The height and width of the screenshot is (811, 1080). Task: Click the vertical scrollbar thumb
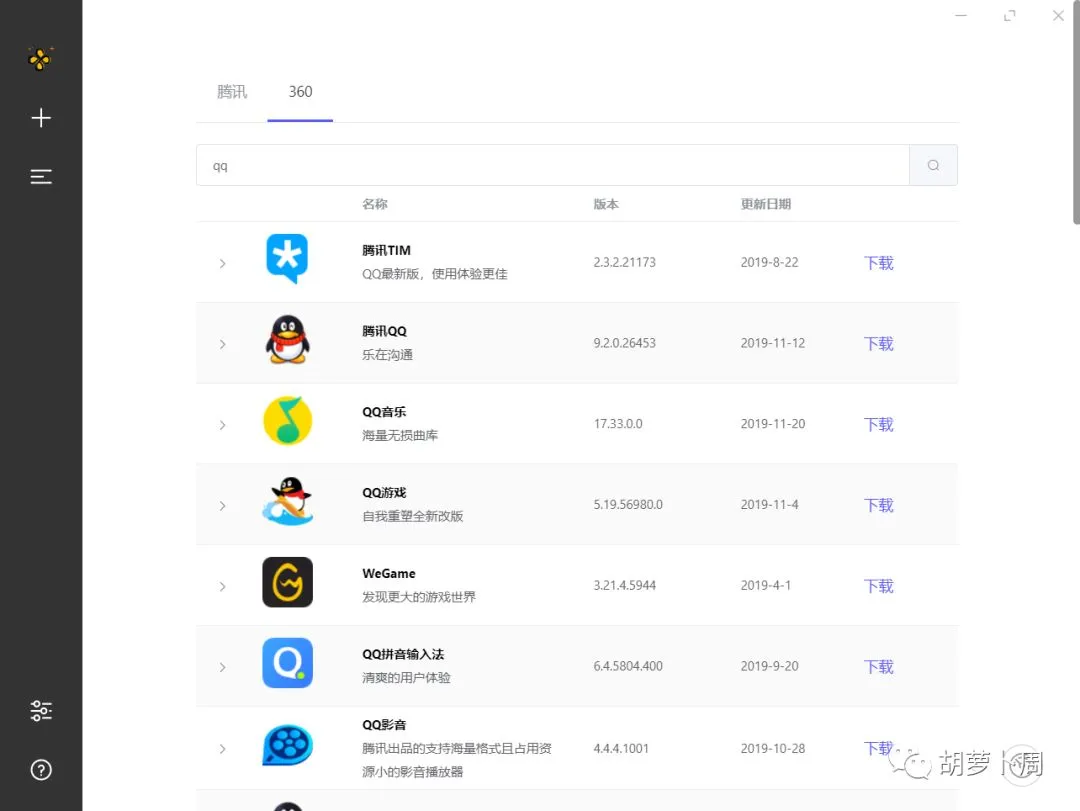pyautogui.click(x=1076, y=112)
